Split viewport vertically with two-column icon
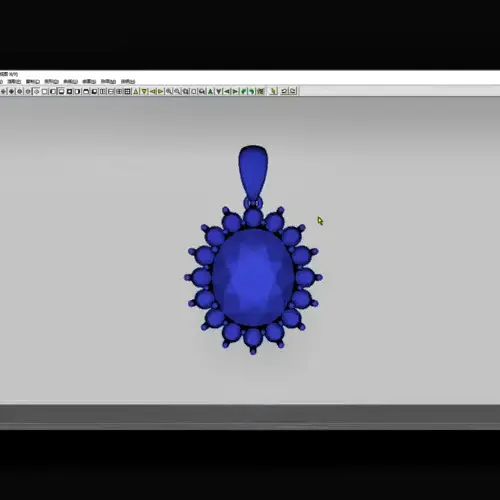Image resolution: width=500 pixels, height=500 pixels. [x=102, y=91]
